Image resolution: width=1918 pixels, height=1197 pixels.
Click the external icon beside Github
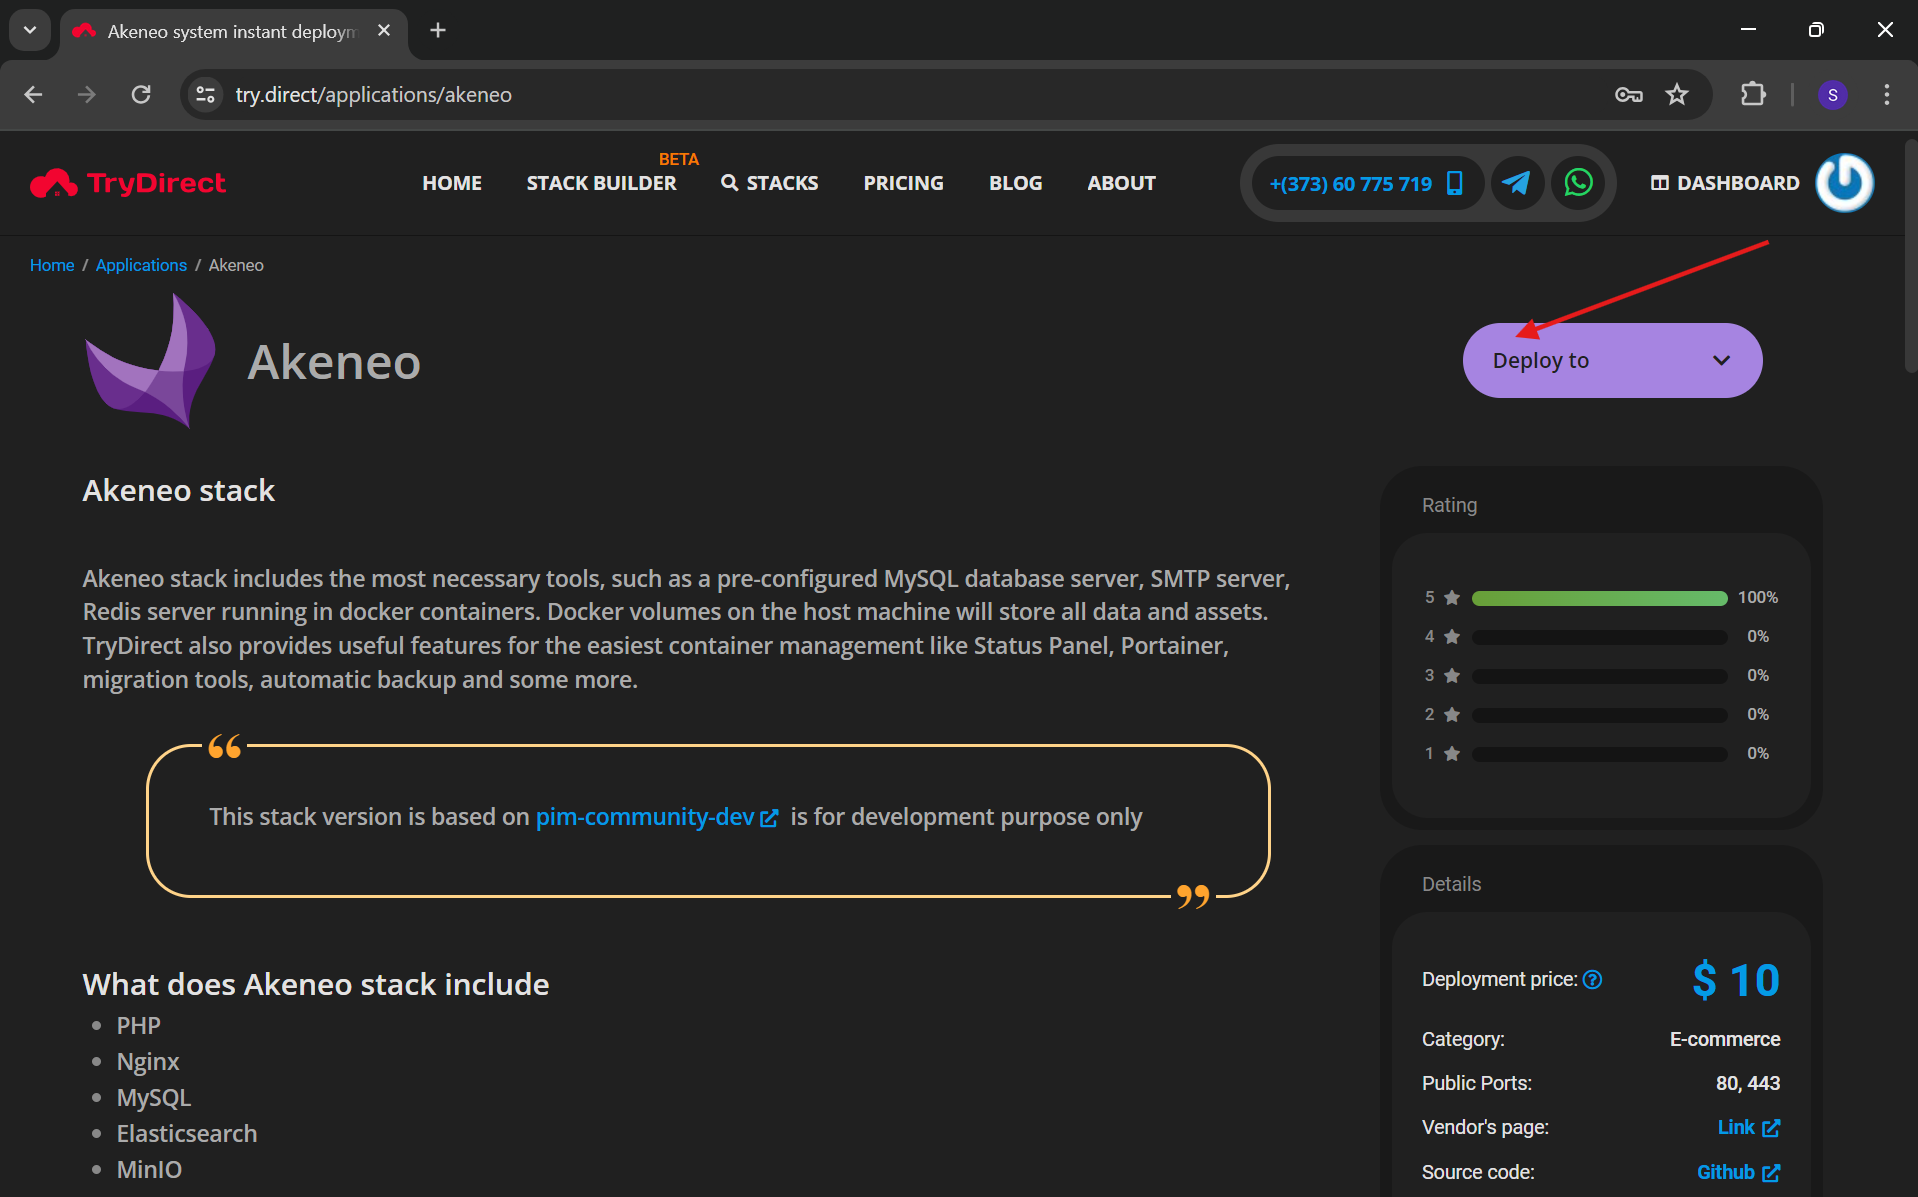[x=1771, y=1172]
